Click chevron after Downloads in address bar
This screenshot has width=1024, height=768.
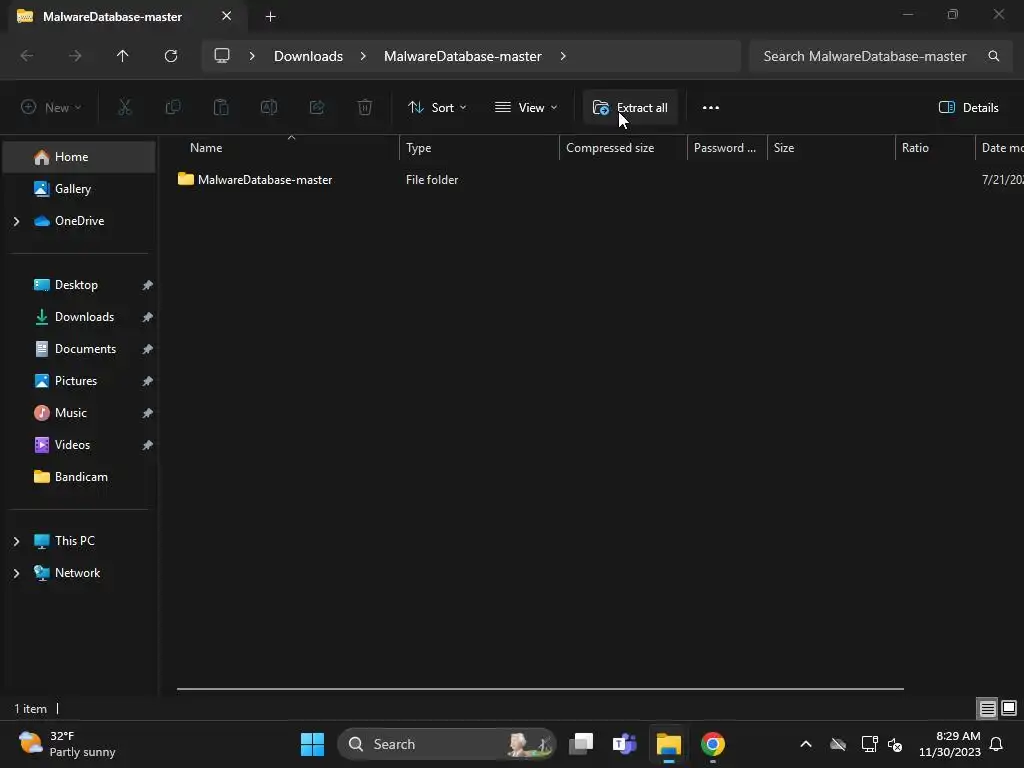pyautogui.click(x=363, y=56)
